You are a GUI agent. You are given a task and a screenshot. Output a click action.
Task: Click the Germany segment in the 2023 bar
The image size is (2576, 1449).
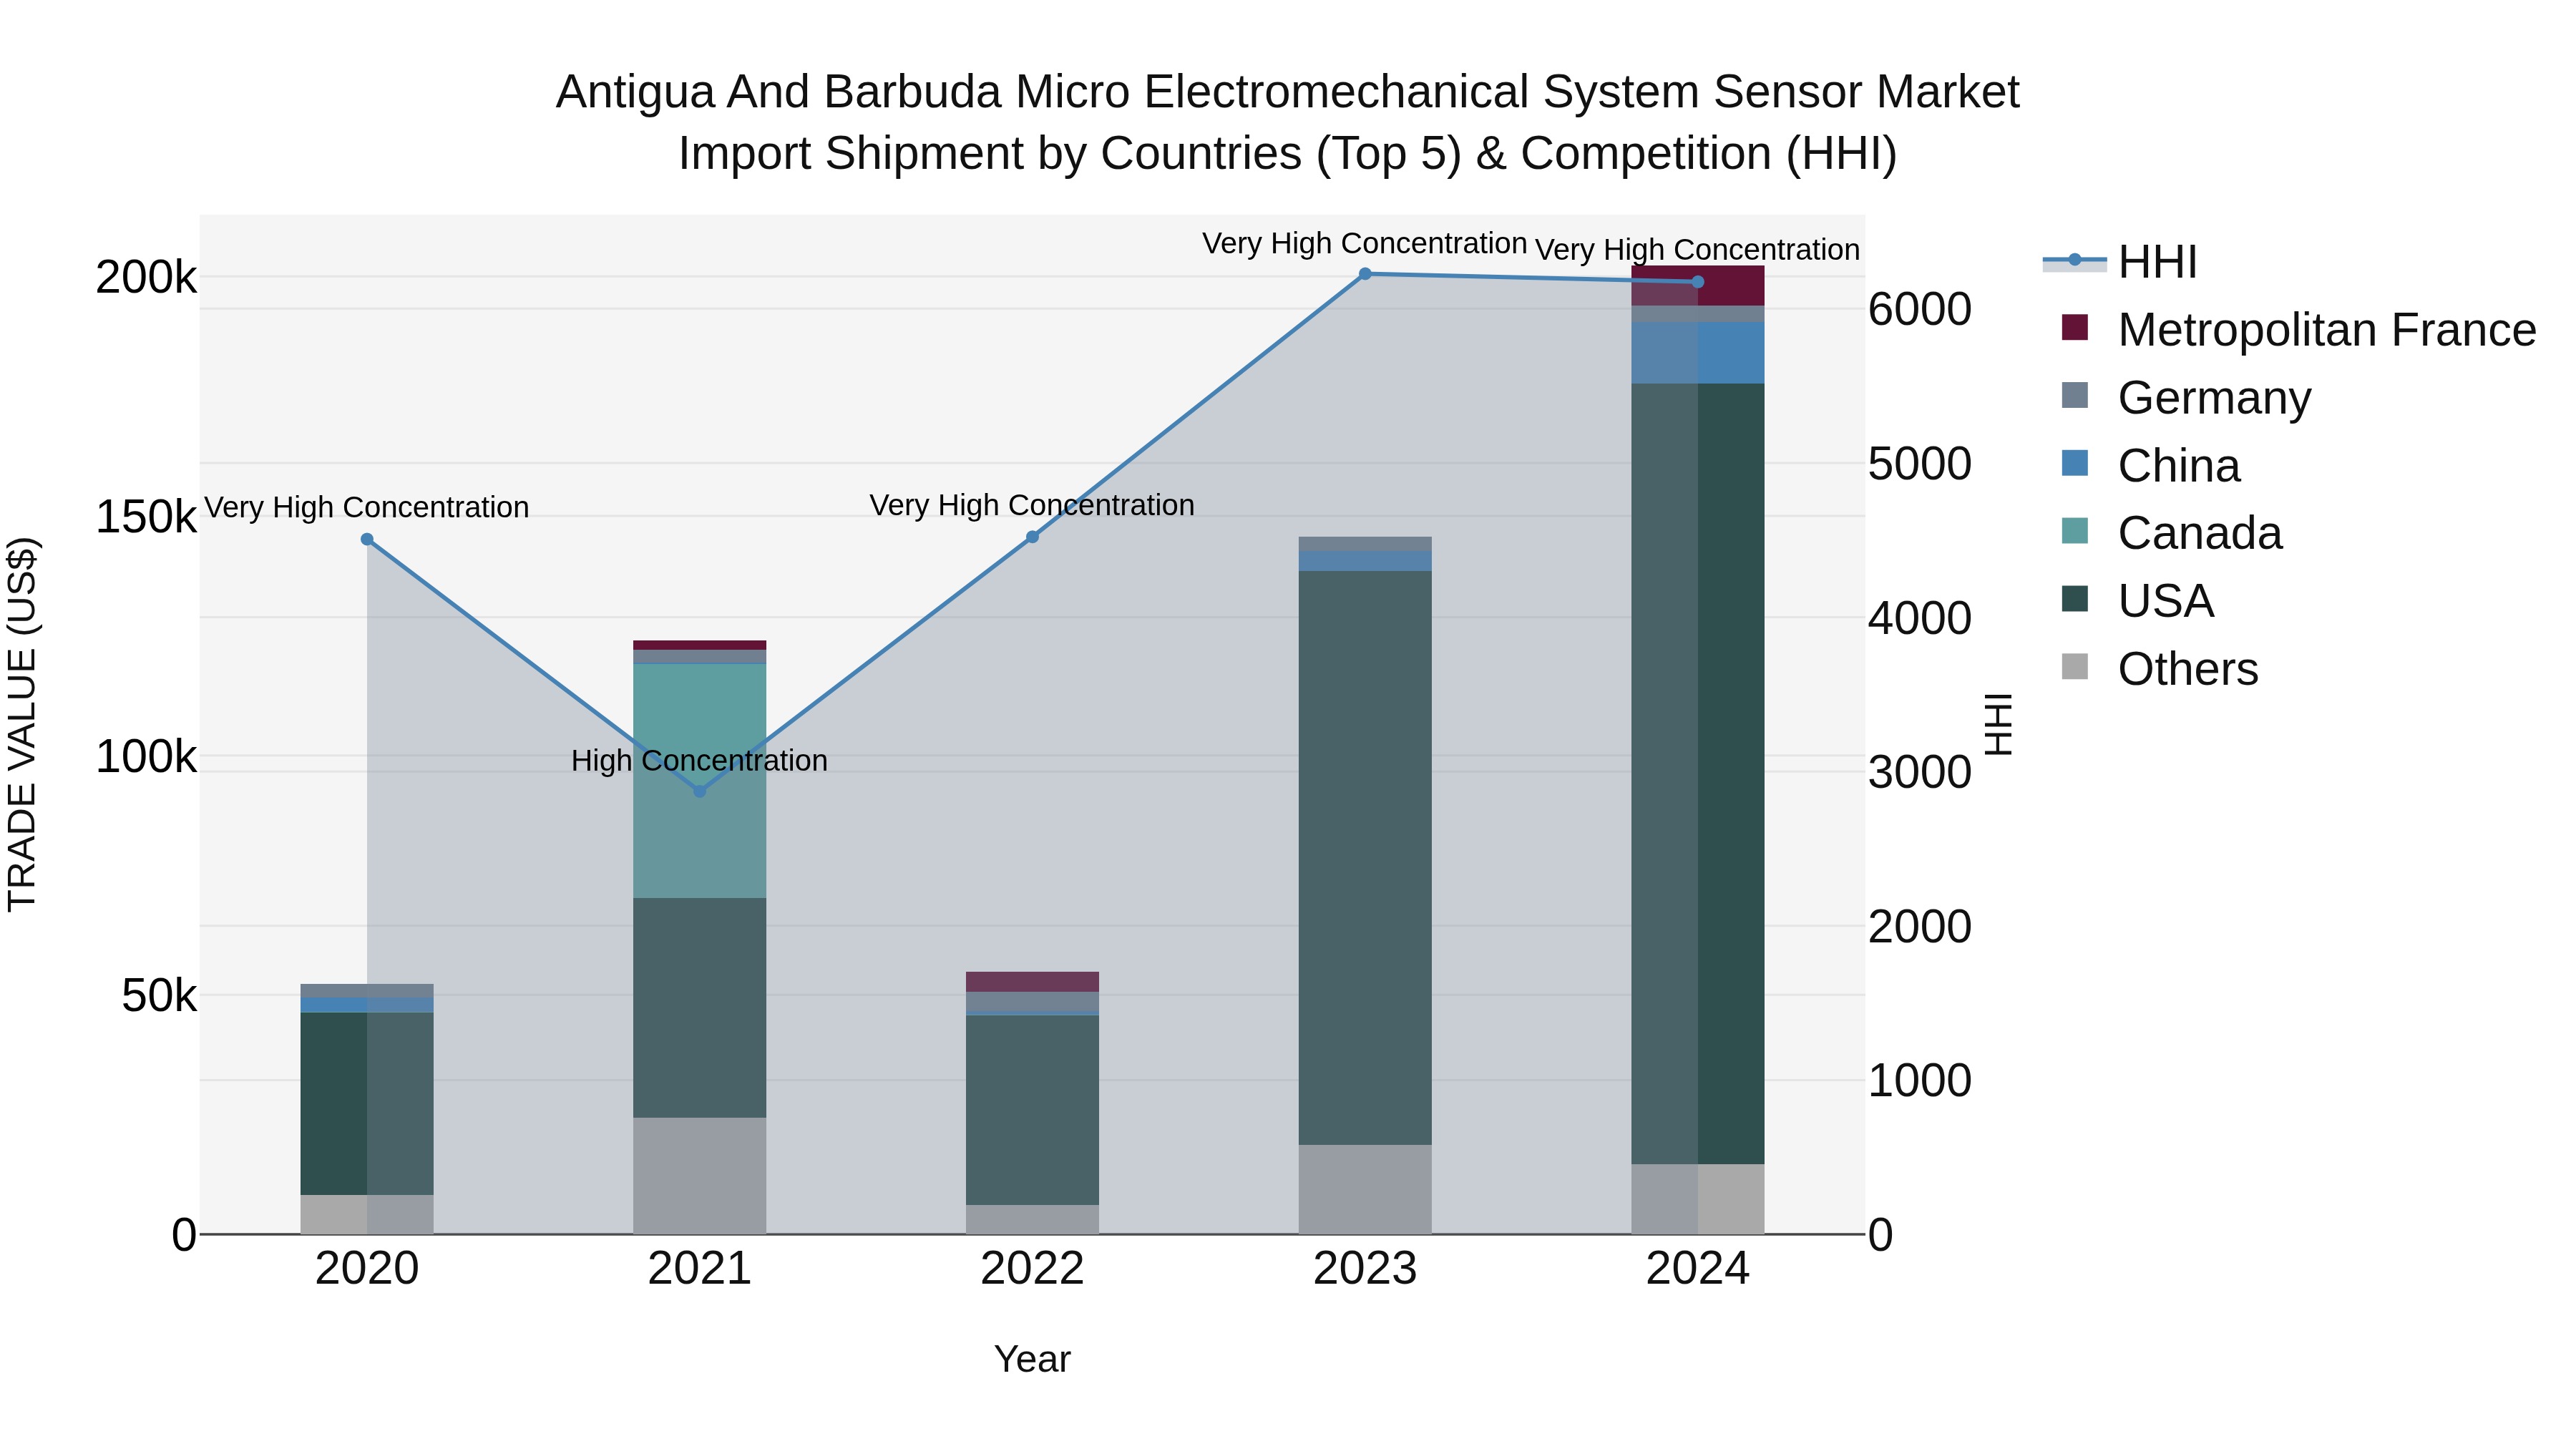(x=1365, y=544)
